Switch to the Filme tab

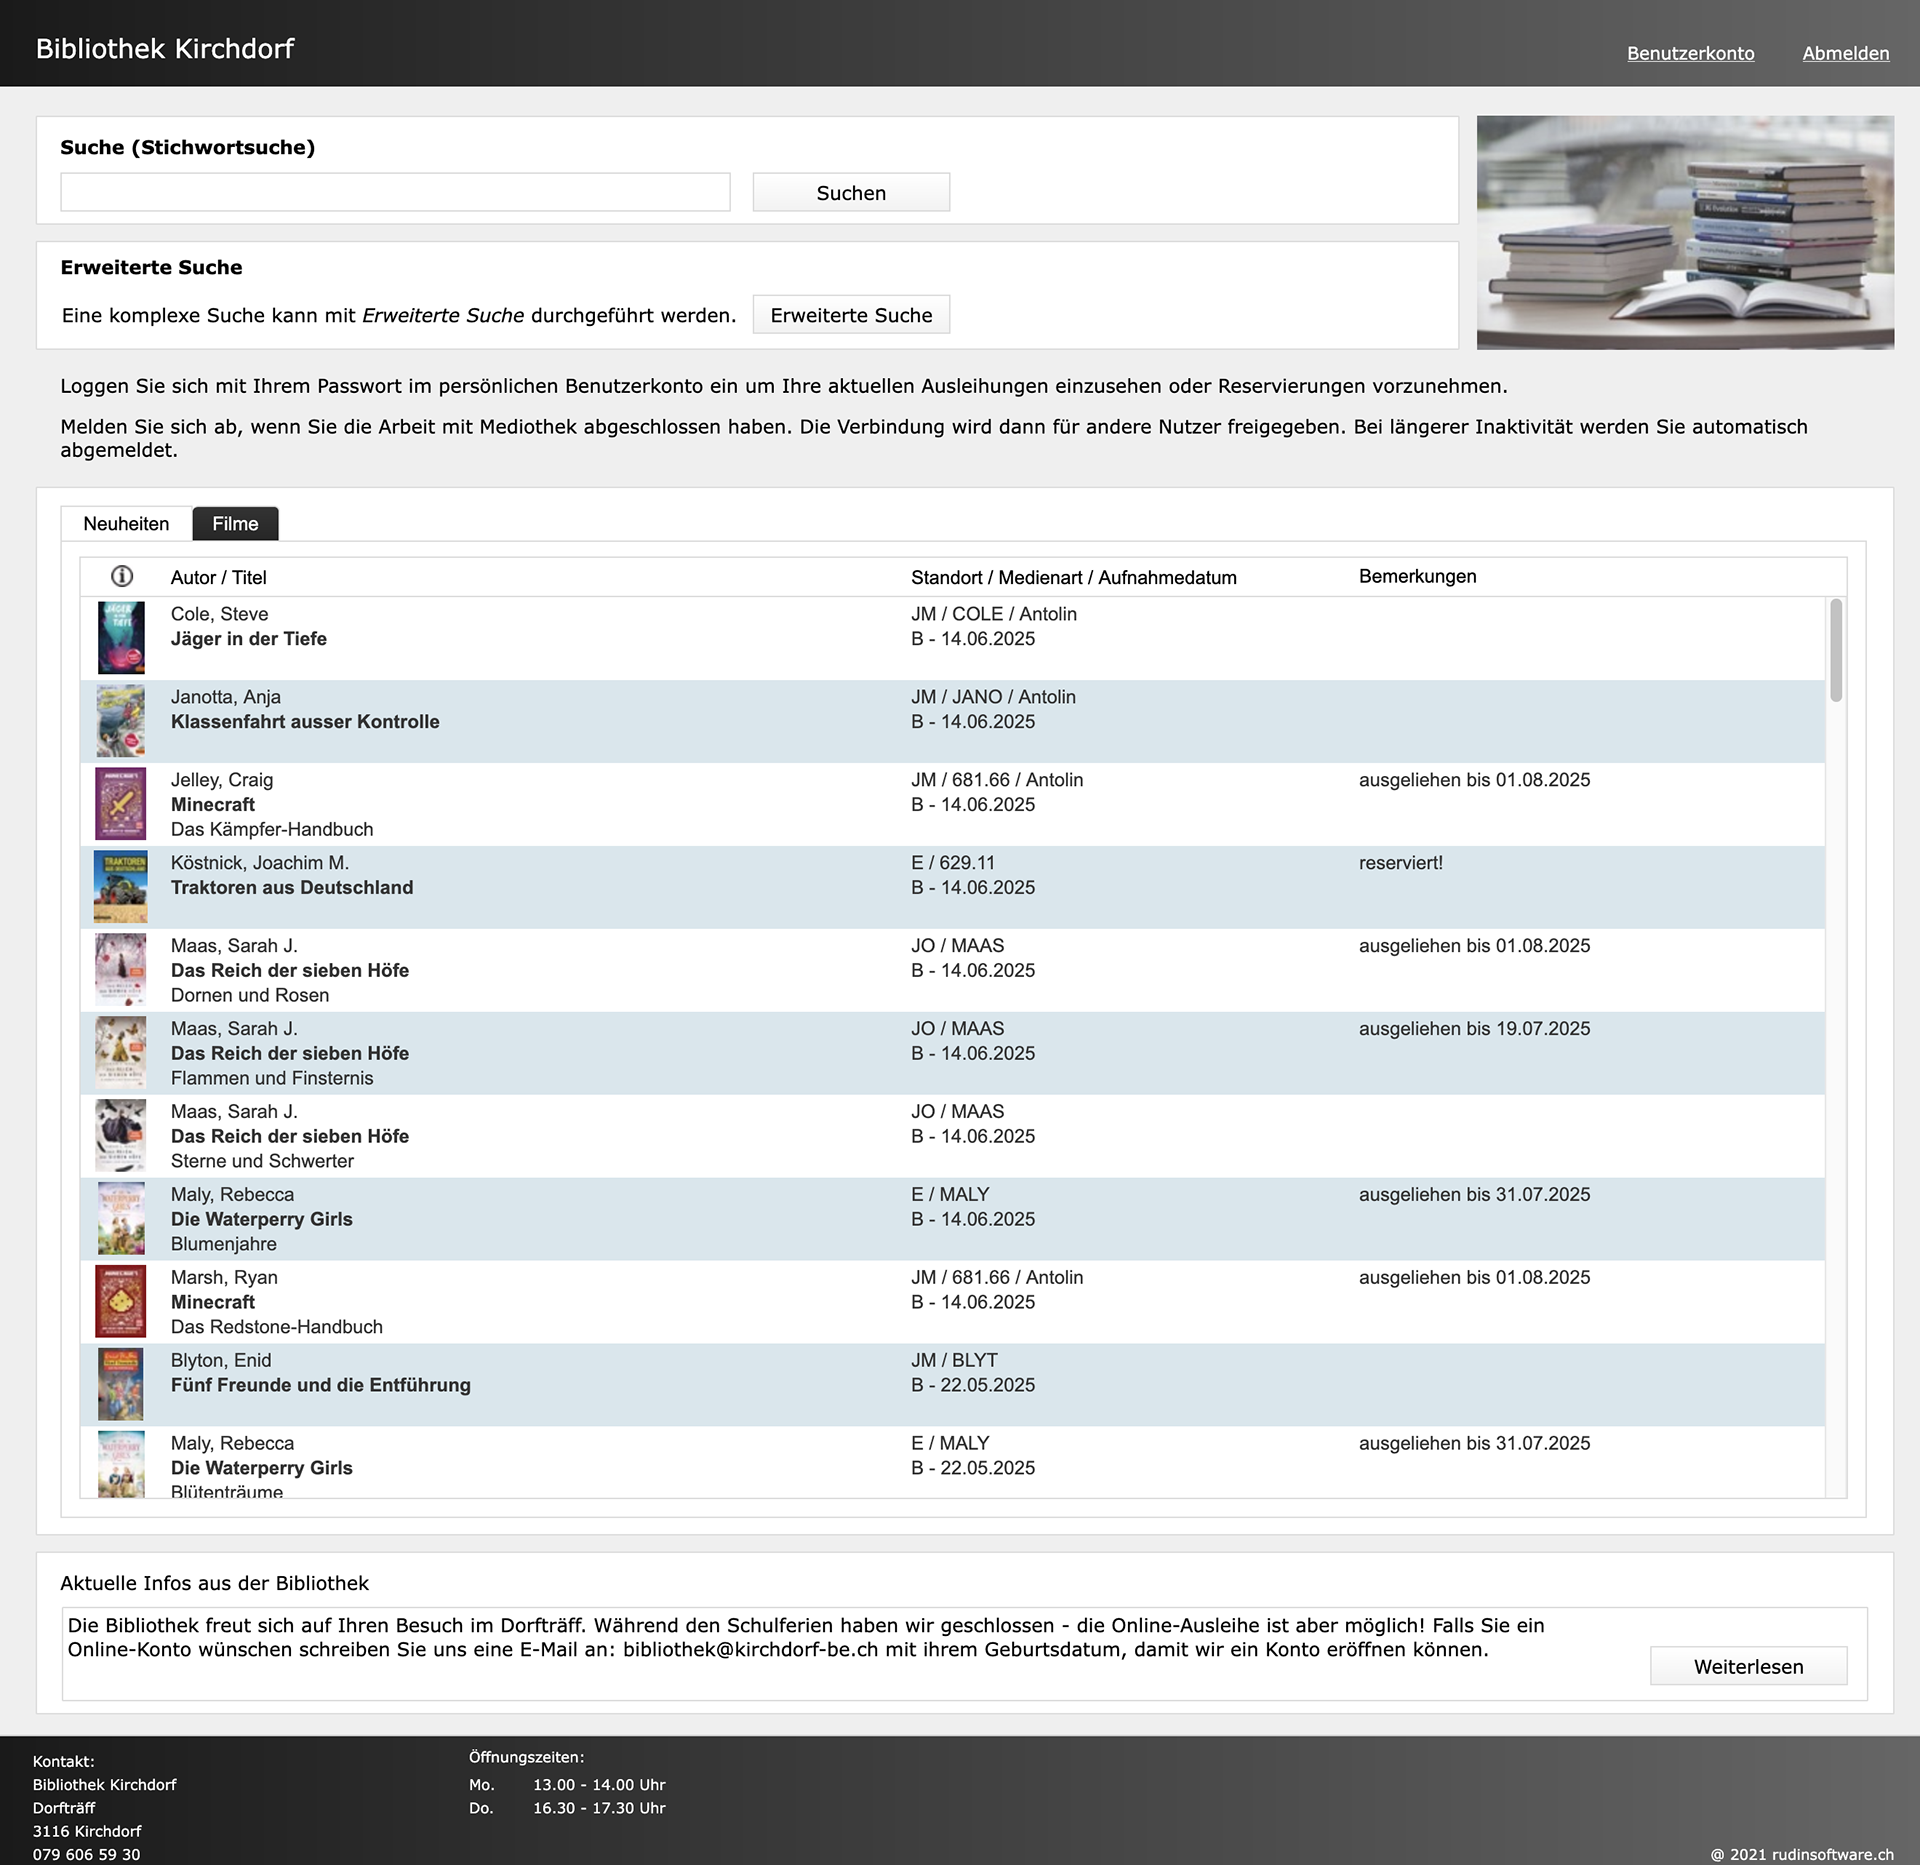[235, 523]
